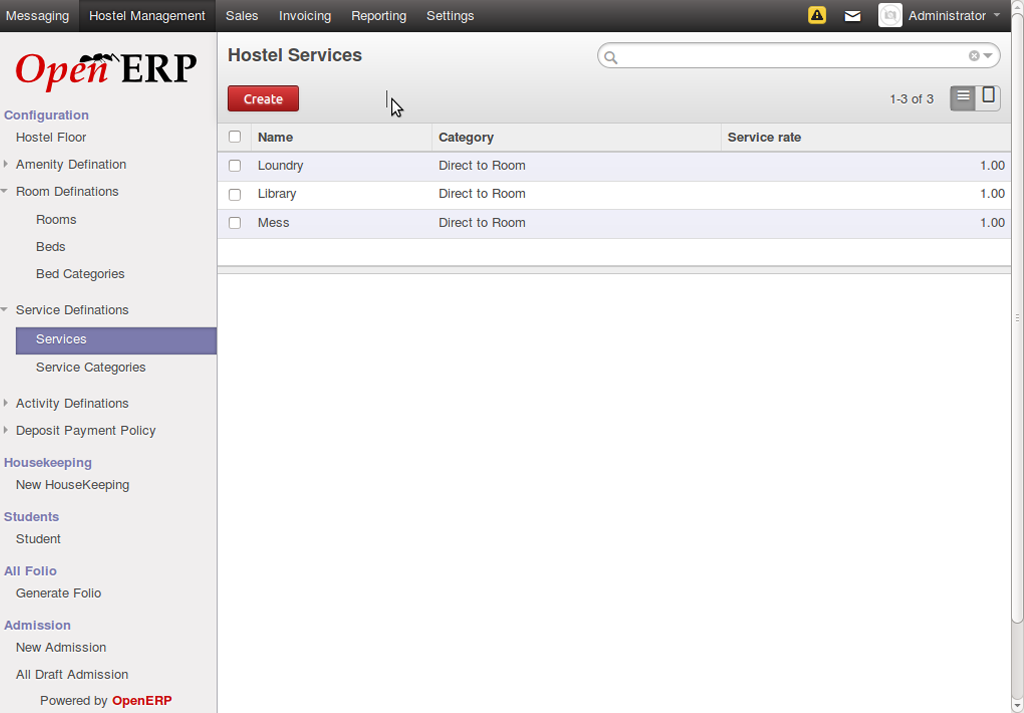
Task: Open Beds in the sidebar
Action: pyautogui.click(x=50, y=247)
